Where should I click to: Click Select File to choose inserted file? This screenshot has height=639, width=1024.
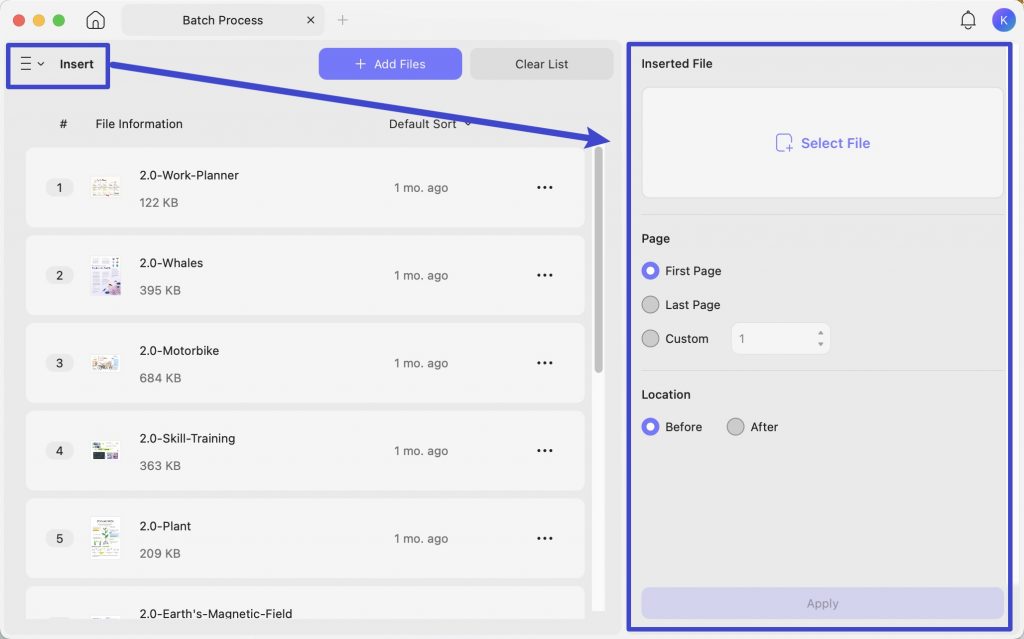tap(822, 143)
